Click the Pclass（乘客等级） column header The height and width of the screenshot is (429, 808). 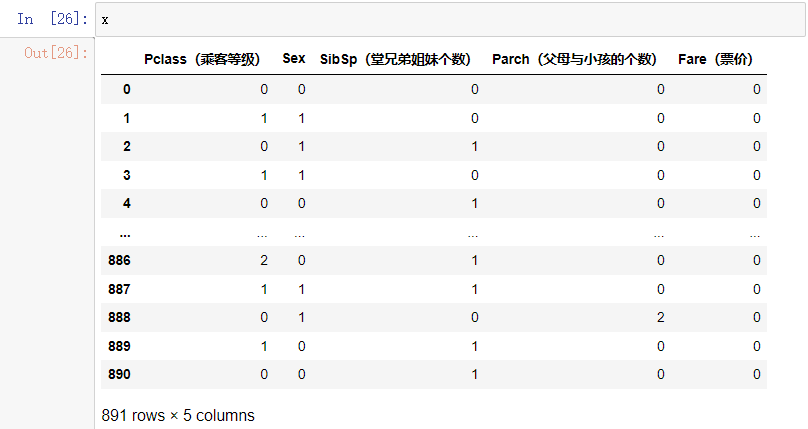click(202, 59)
